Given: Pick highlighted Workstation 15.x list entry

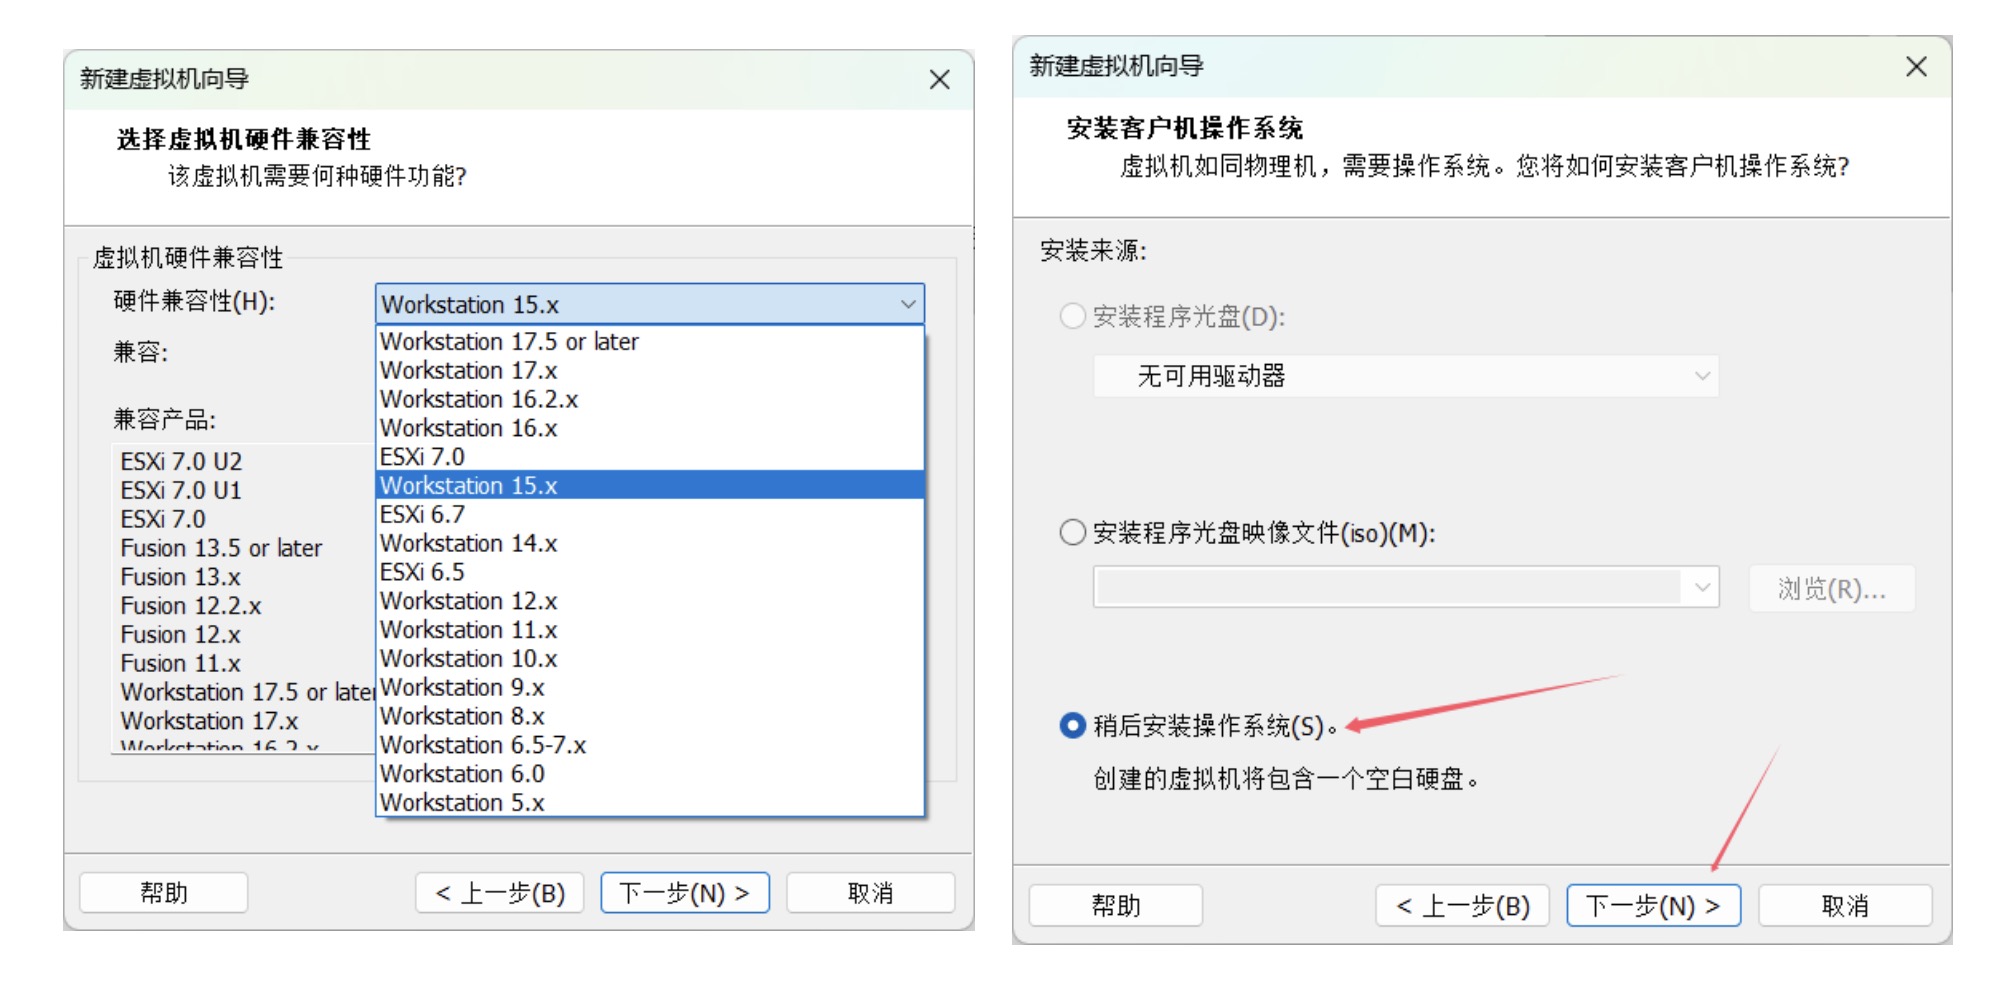Looking at the screenshot, I should [x=650, y=486].
